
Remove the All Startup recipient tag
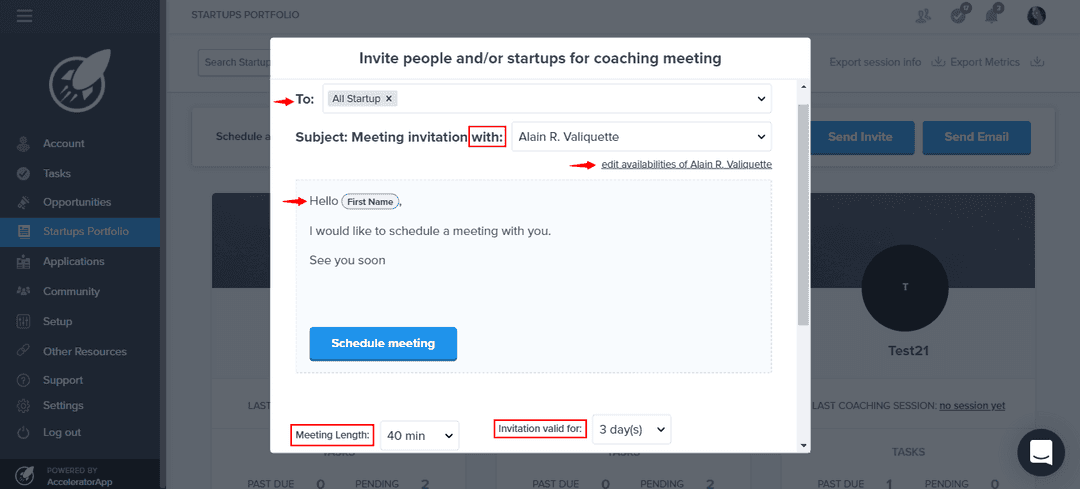[390, 99]
